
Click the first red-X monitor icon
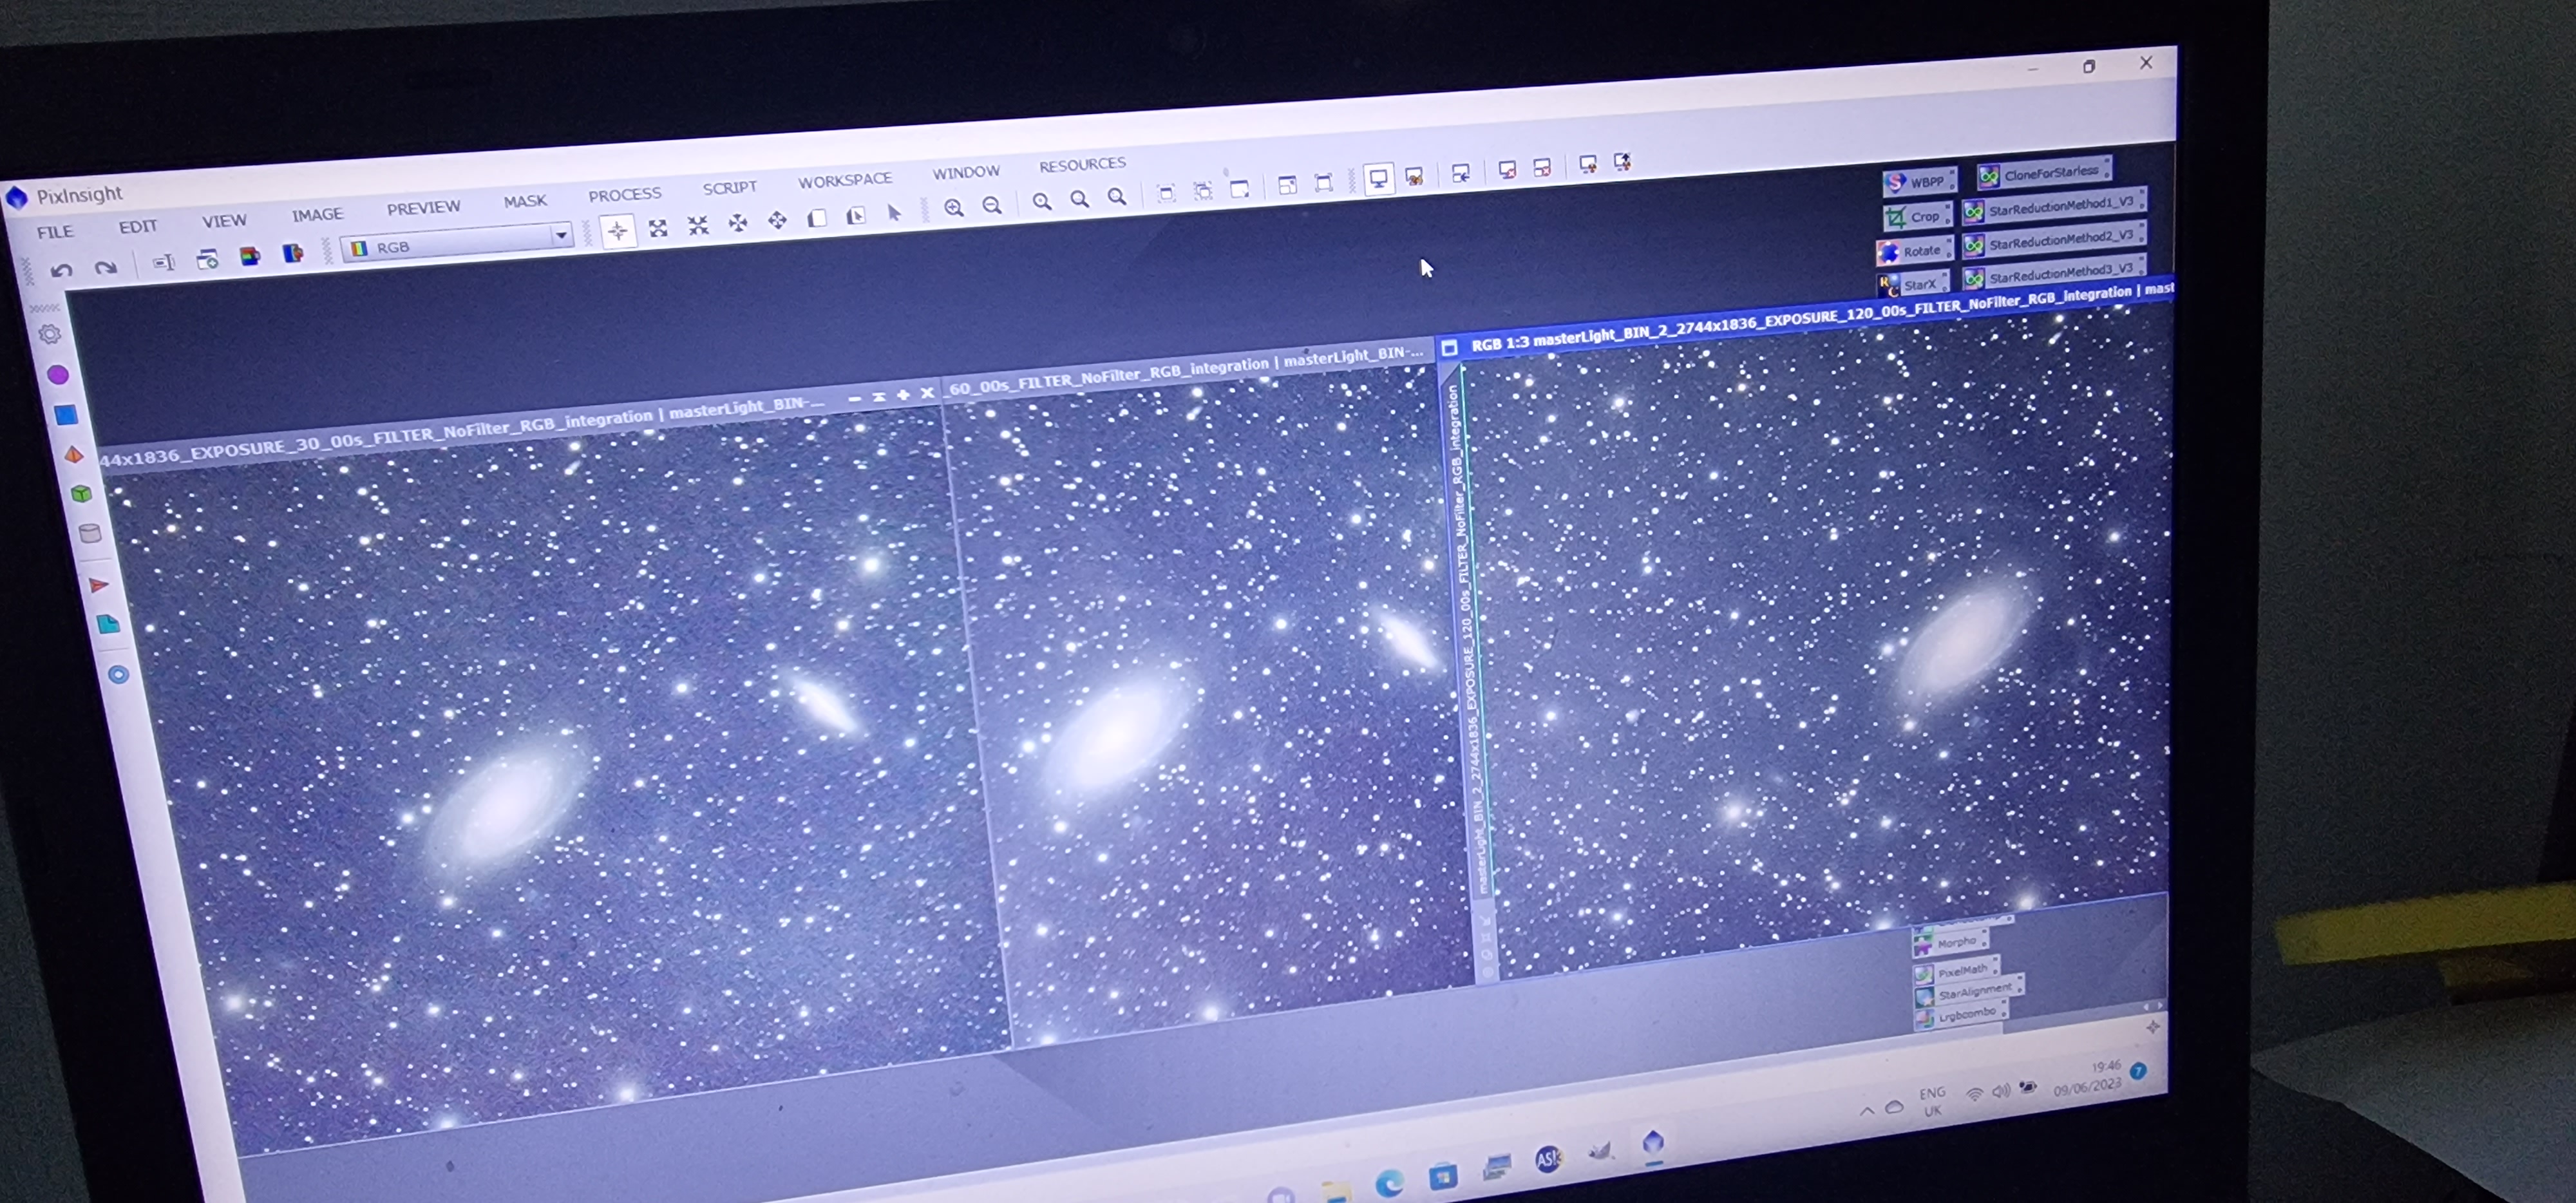1507,170
